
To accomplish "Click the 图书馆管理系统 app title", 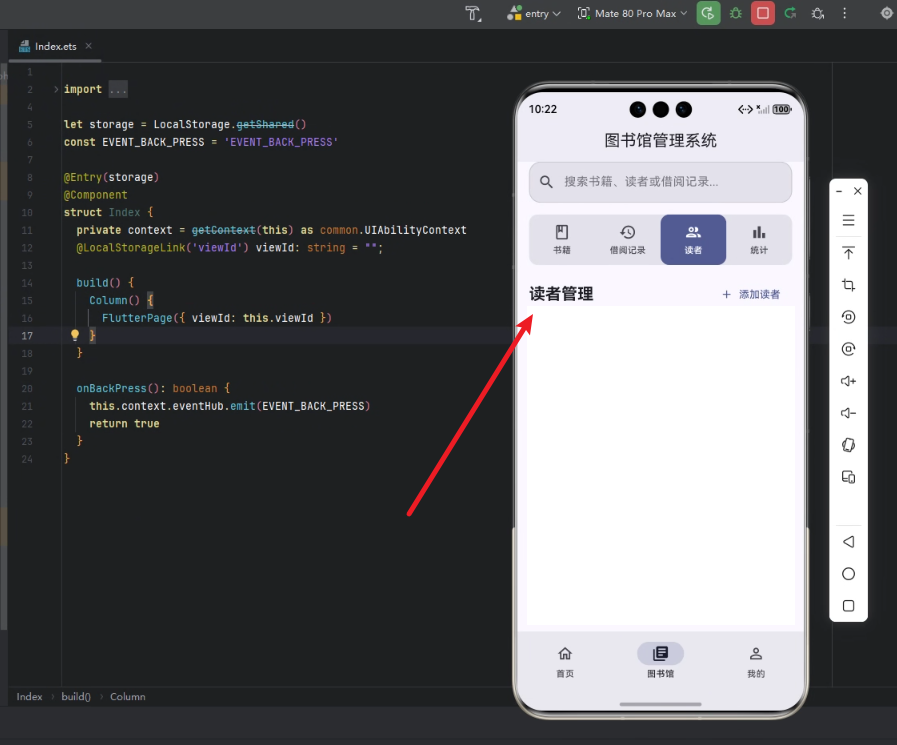I will click(660, 140).
